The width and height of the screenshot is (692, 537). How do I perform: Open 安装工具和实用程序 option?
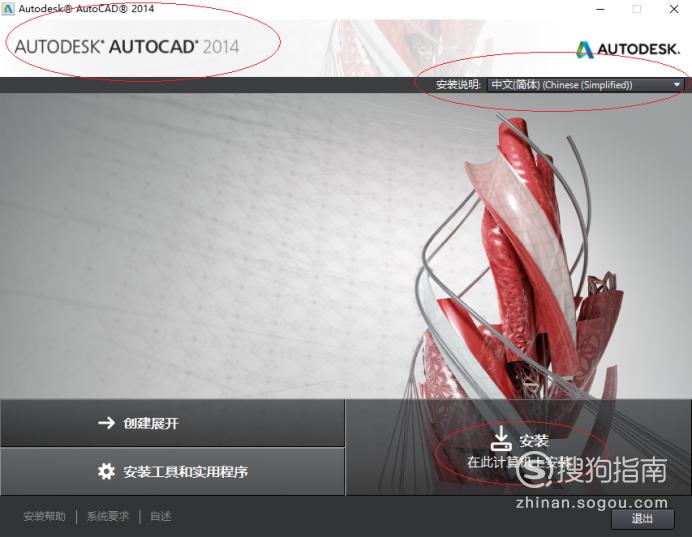click(172, 472)
